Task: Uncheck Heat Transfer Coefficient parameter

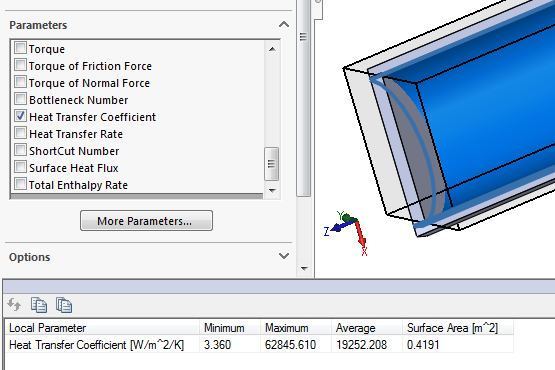Action: [21, 116]
